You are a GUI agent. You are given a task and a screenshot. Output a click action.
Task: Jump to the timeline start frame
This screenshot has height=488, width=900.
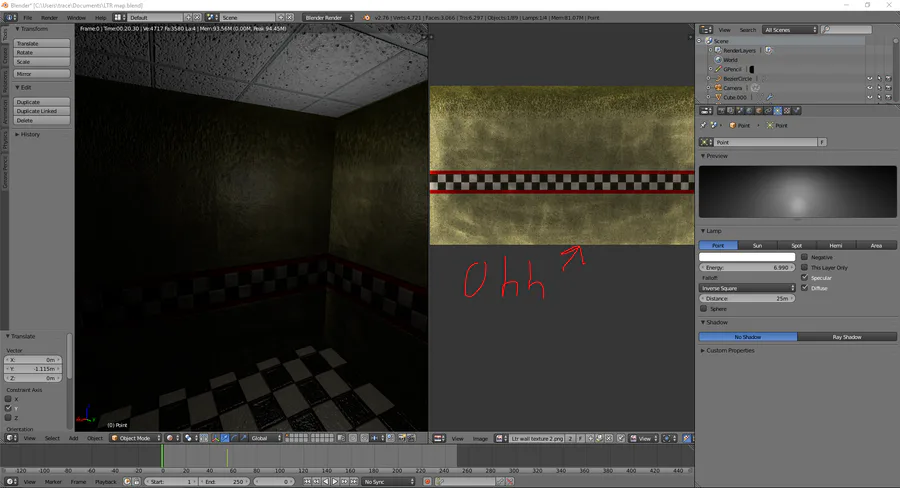point(307,482)
